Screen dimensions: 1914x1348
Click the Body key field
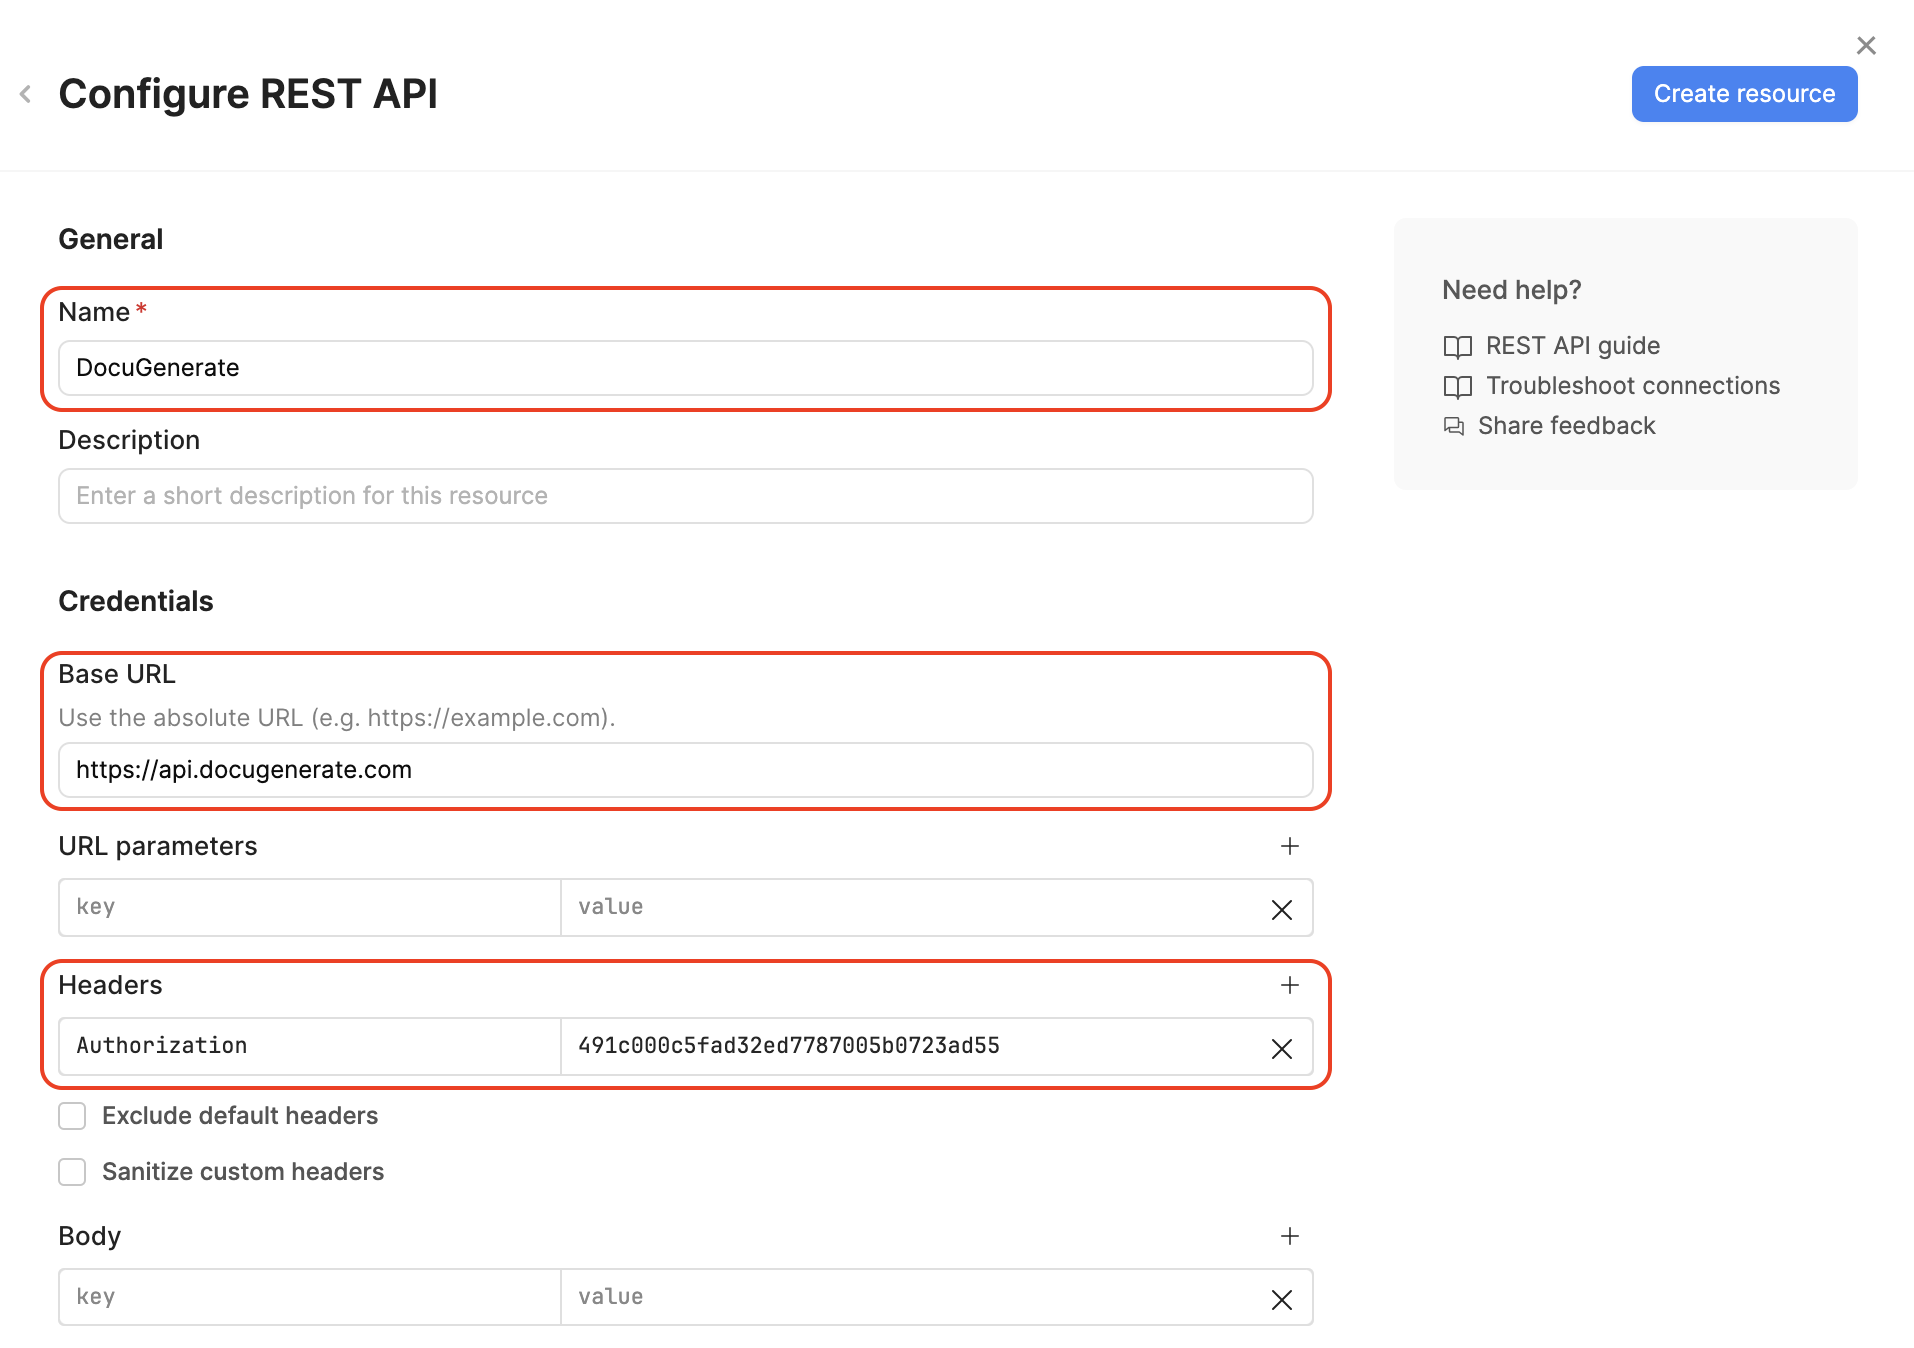[309, 1297]
